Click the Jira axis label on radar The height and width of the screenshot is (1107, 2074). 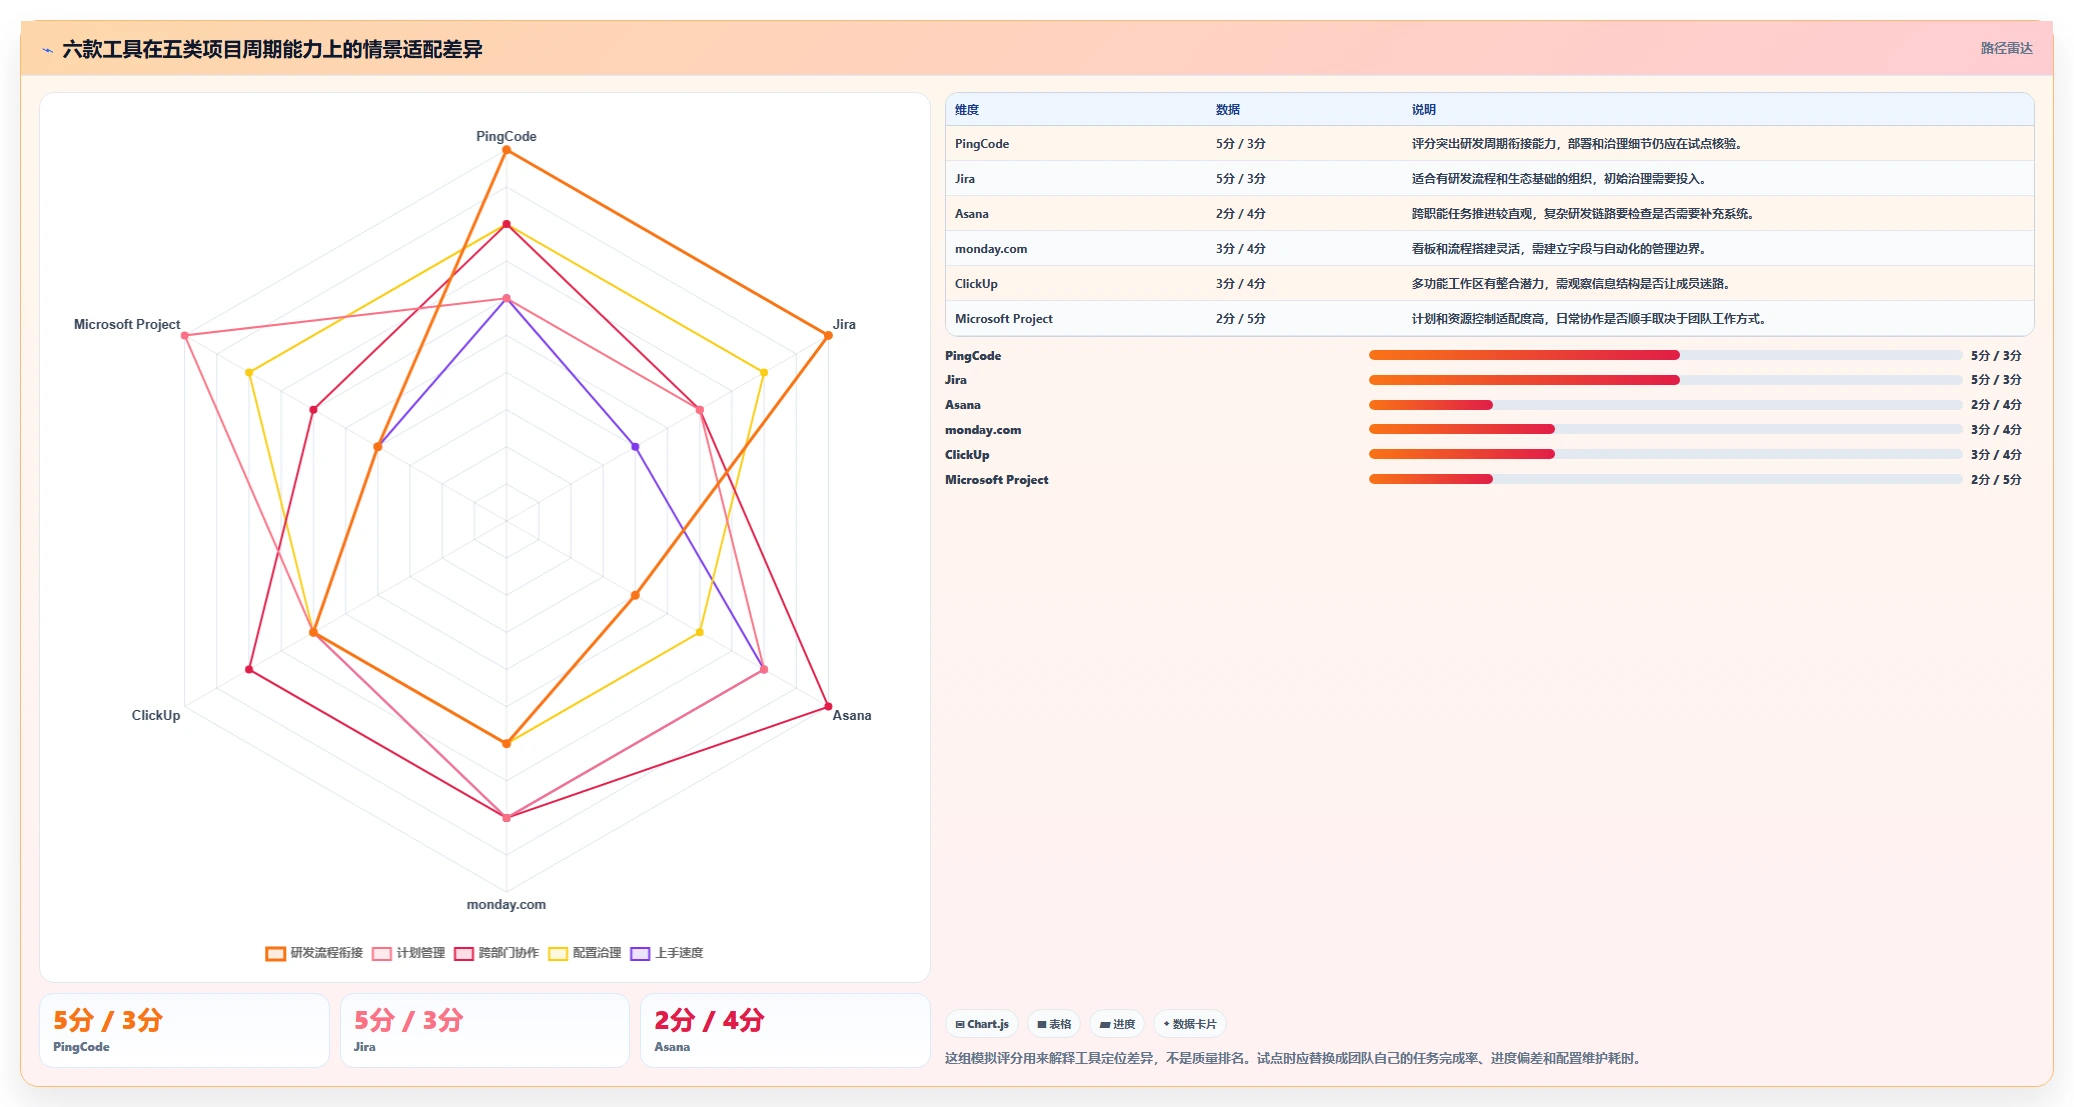point(844,324)
